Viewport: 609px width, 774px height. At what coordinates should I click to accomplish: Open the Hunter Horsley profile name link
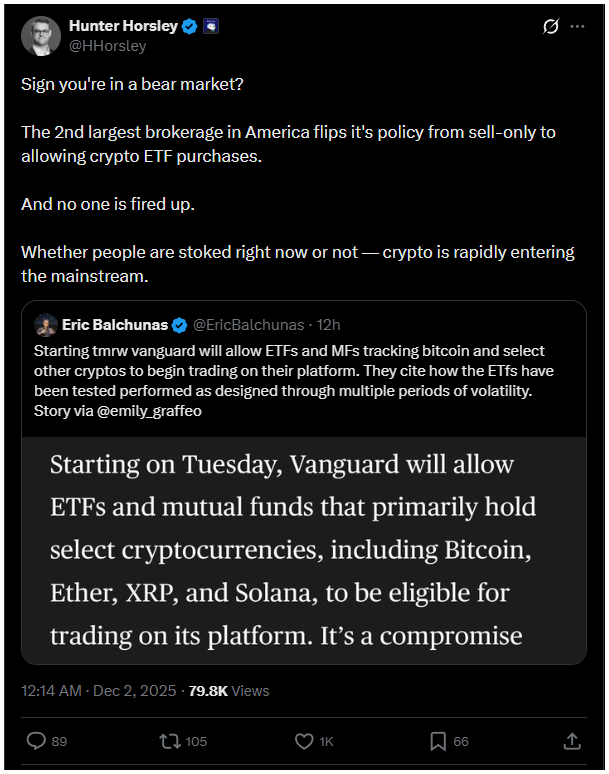[x=124, y=26]
